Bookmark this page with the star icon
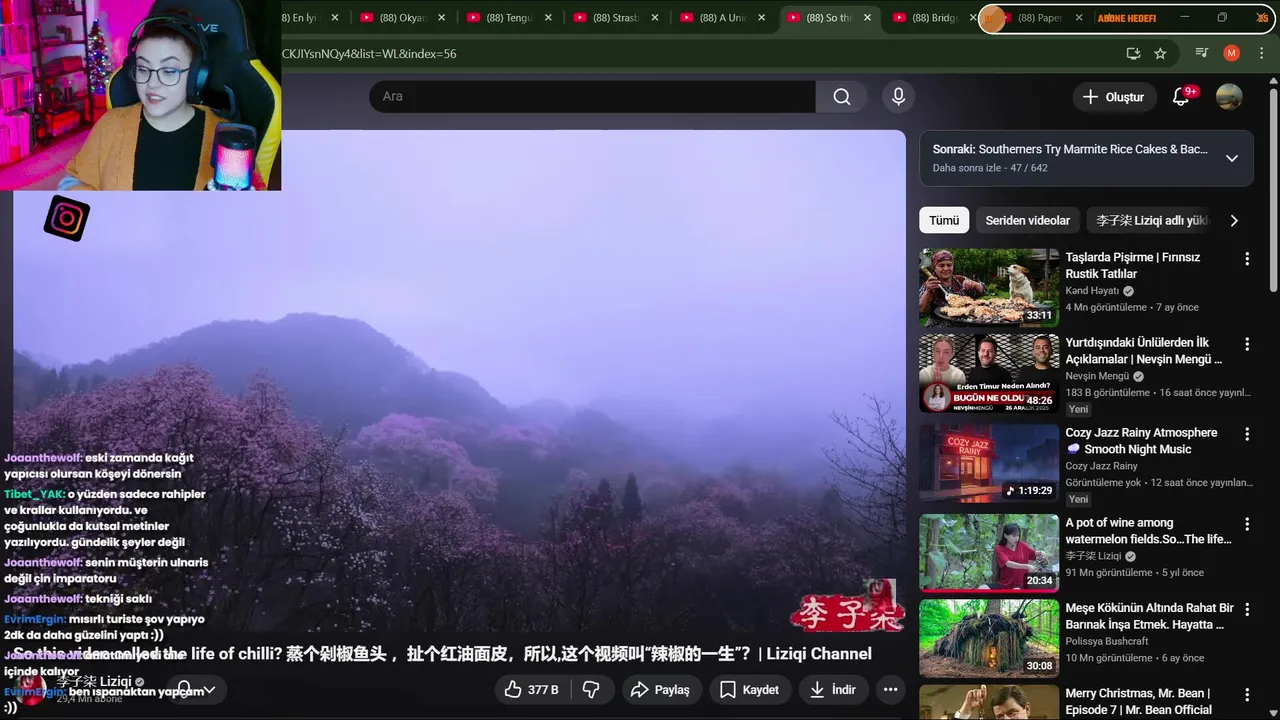 pyautogui.click(x=1160, y=53)
